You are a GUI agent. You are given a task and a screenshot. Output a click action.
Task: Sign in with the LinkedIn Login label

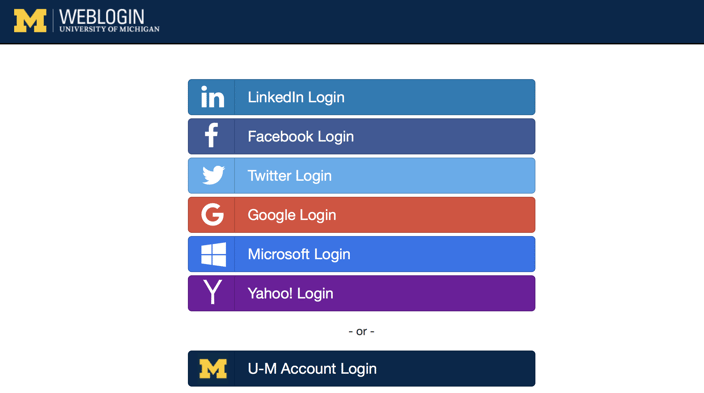pyautogui.click(x=296, y=97)
